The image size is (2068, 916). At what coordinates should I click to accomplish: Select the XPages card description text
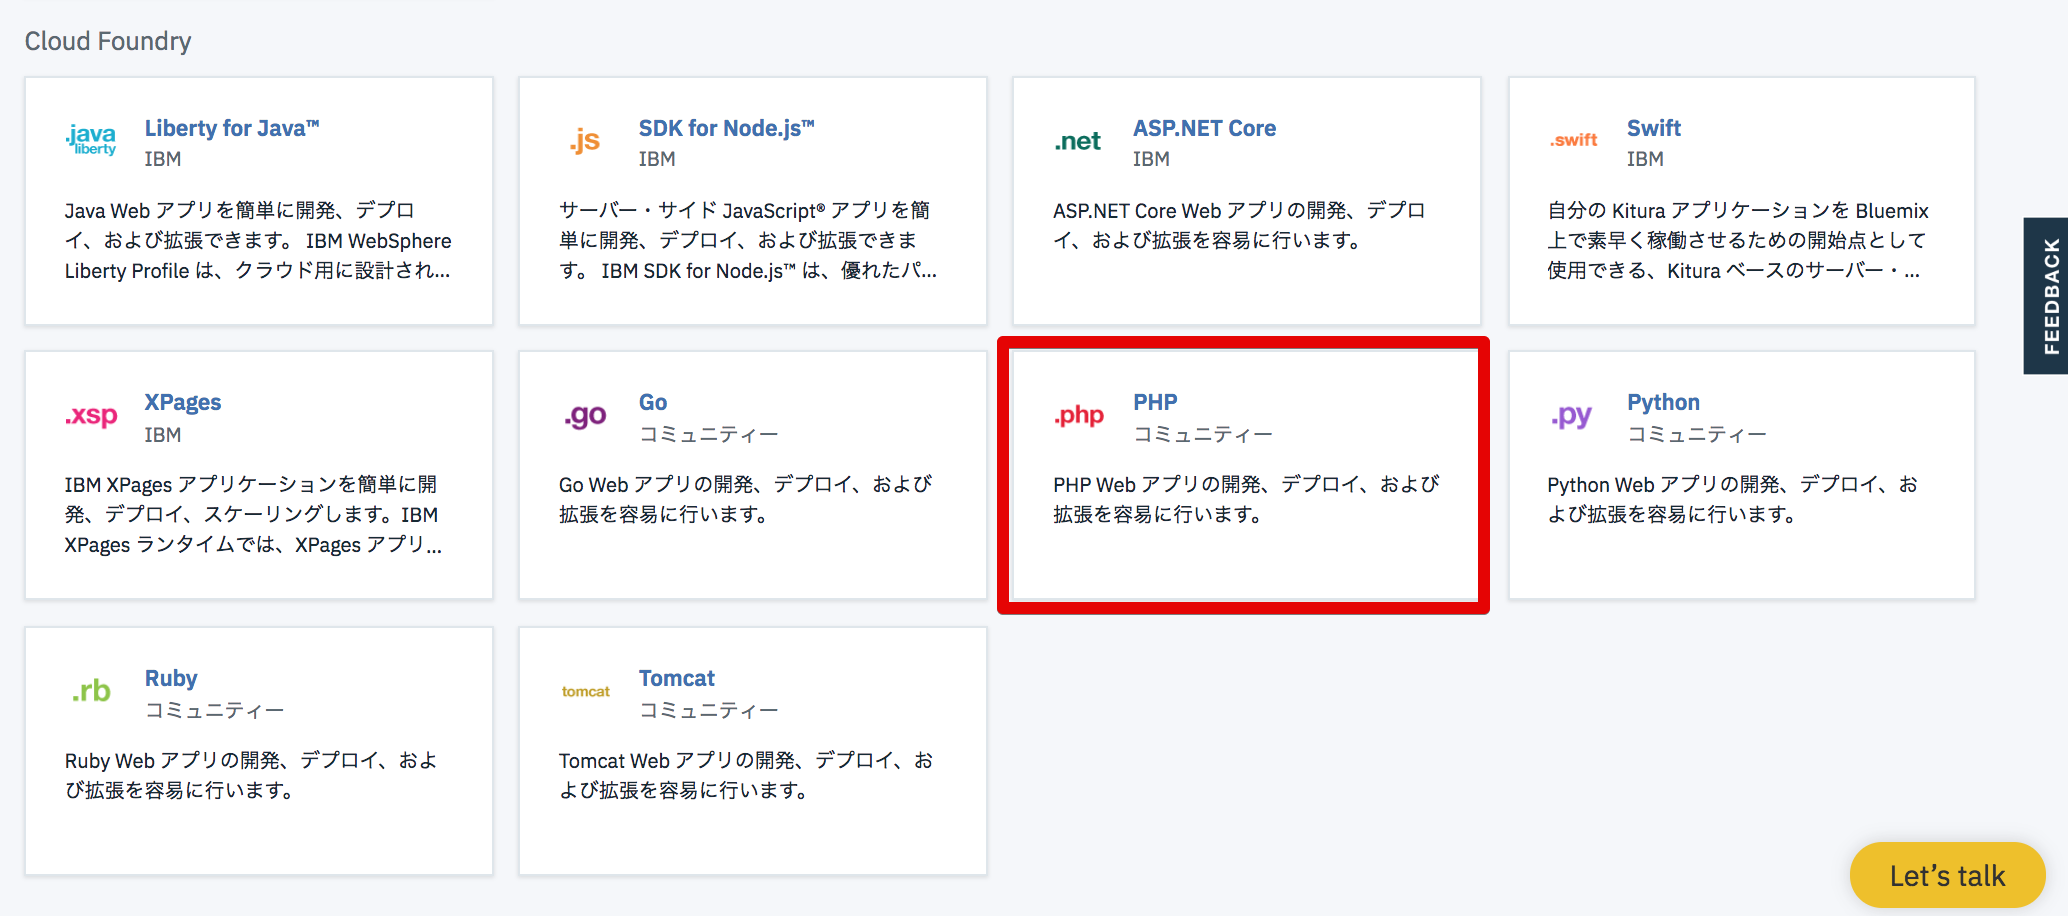point(253,515)
